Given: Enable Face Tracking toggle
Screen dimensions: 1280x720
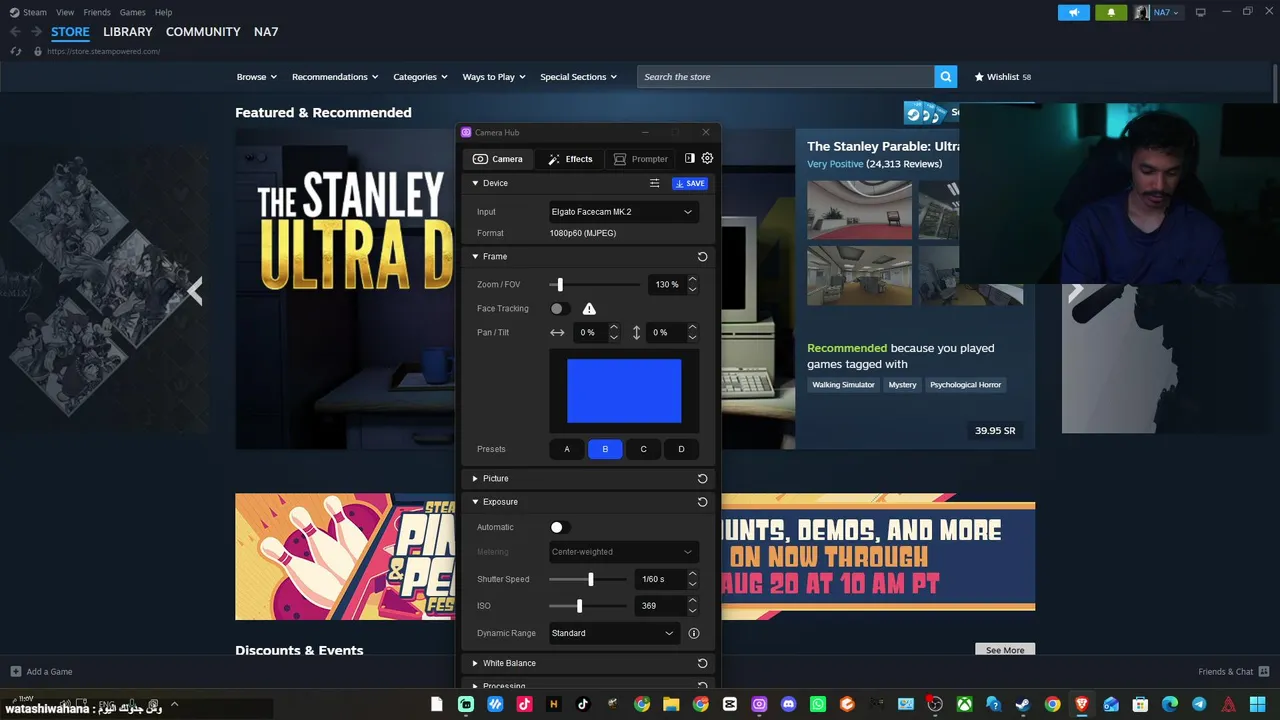Looking at the screenshot, I should pos(560,309).
